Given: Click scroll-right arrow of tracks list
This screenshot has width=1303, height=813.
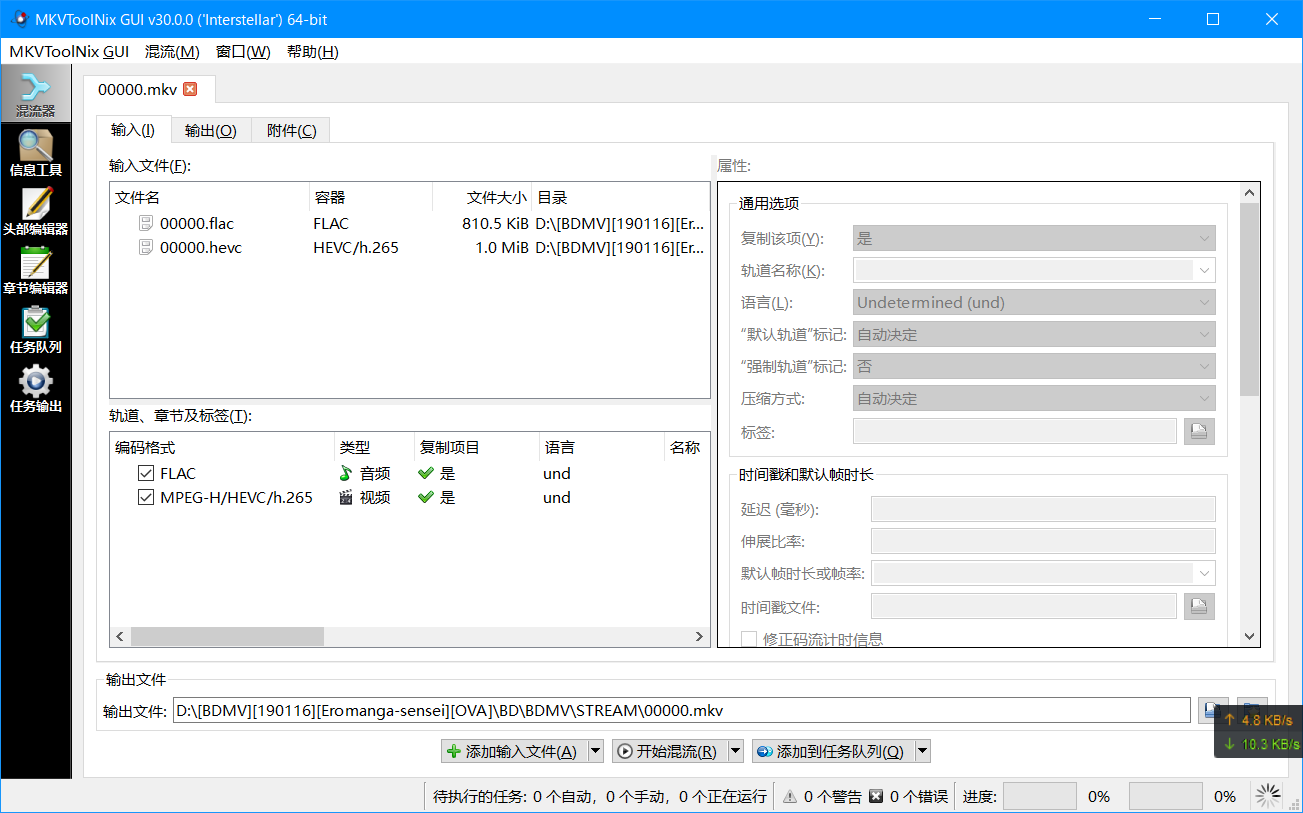Looking at the screenshot, I should pos(700,636).
